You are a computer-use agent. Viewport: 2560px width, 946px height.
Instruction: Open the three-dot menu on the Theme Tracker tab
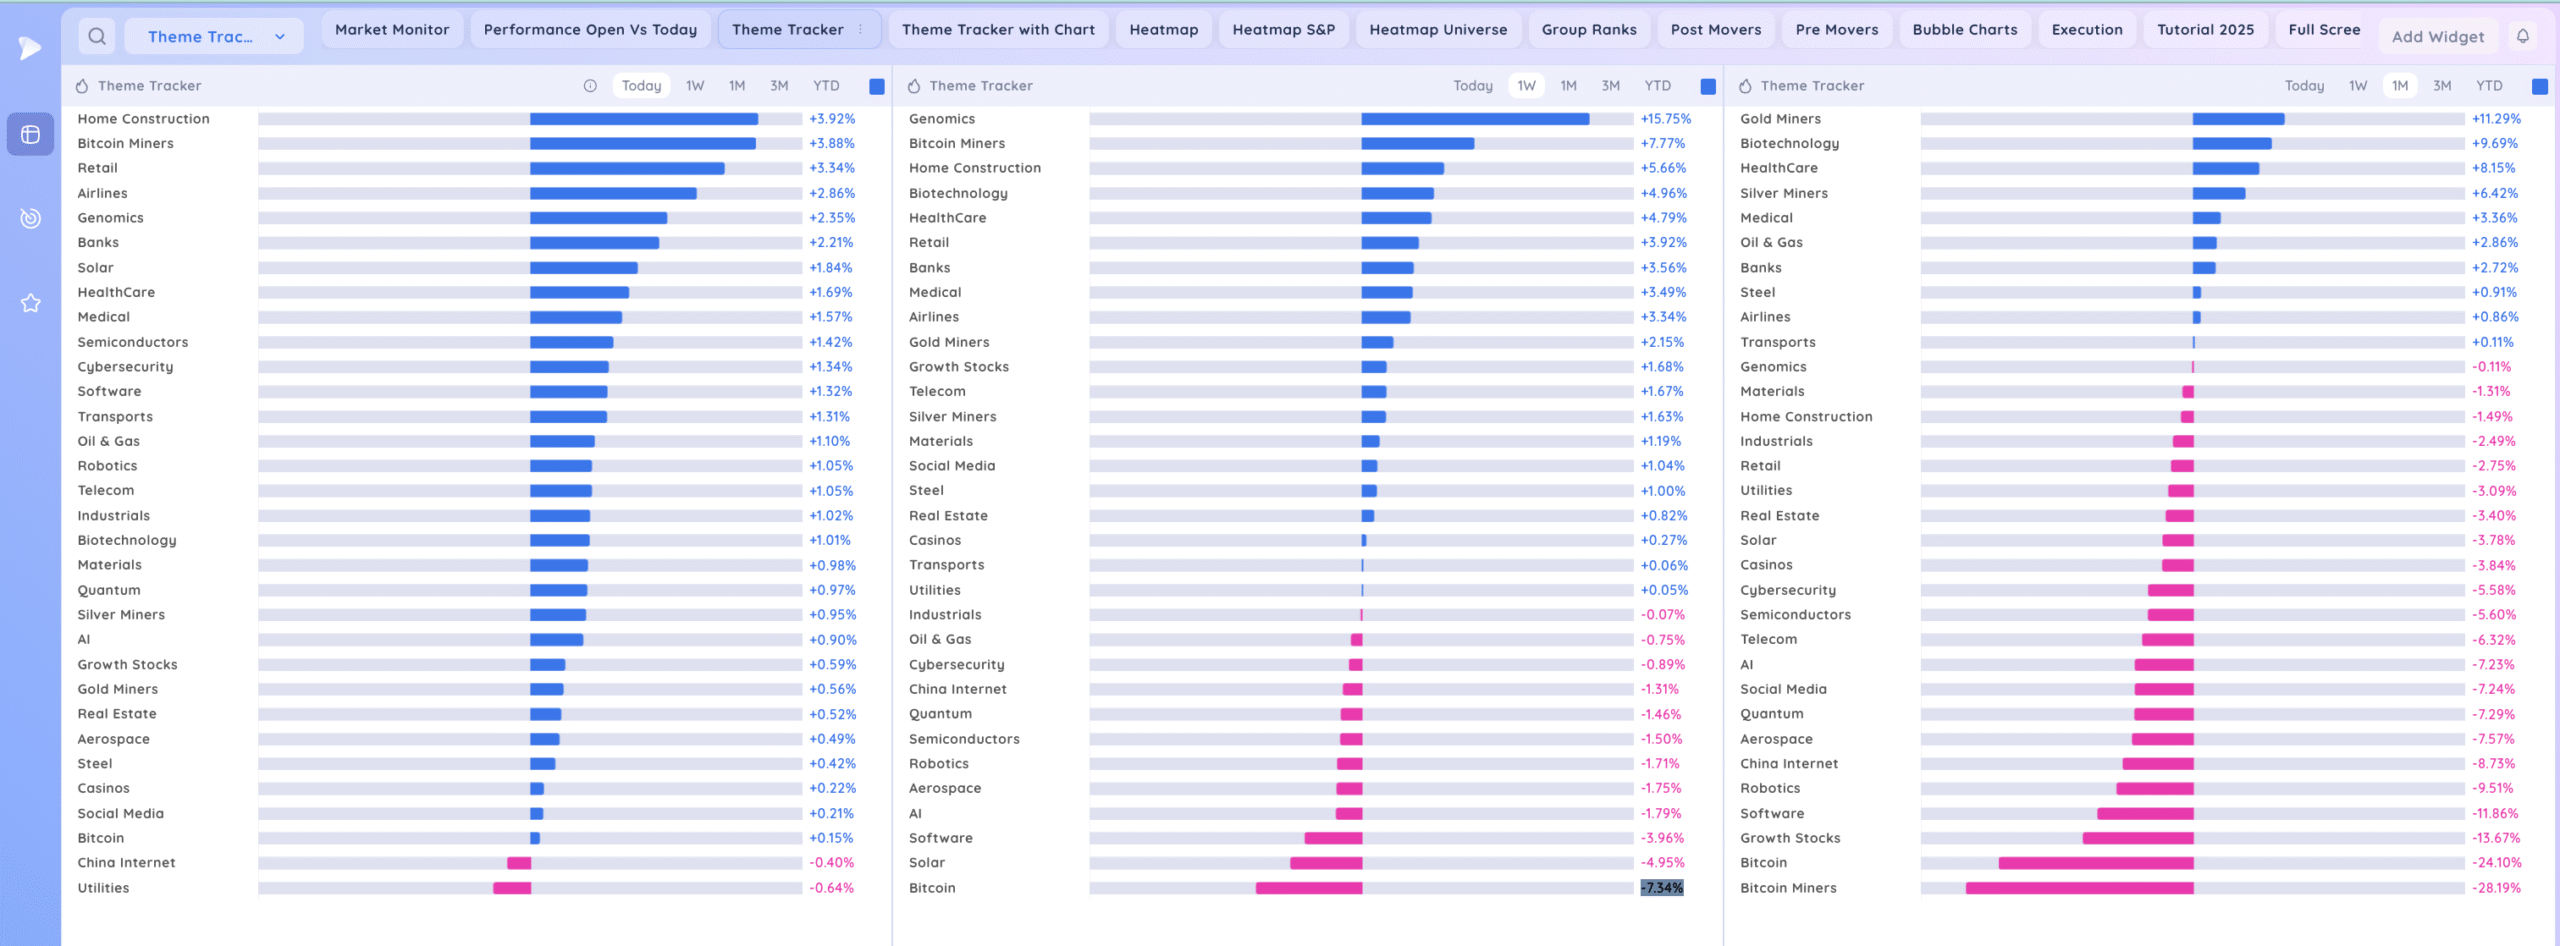pos(861,30)
